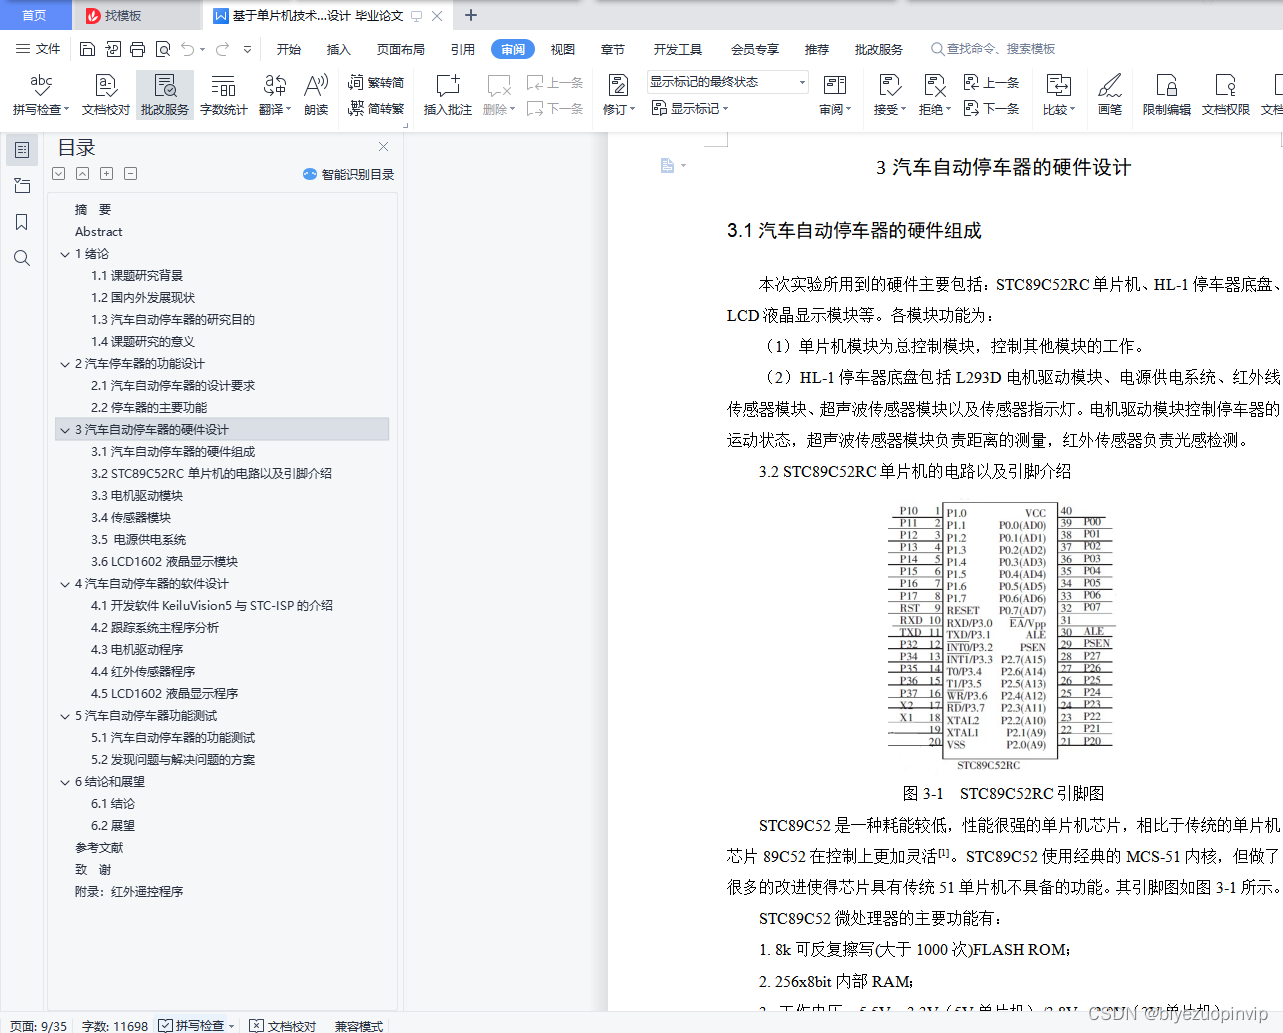Close the 目录 panel
This screenshot has width=1283, height=1033.
tap(383, 147)
